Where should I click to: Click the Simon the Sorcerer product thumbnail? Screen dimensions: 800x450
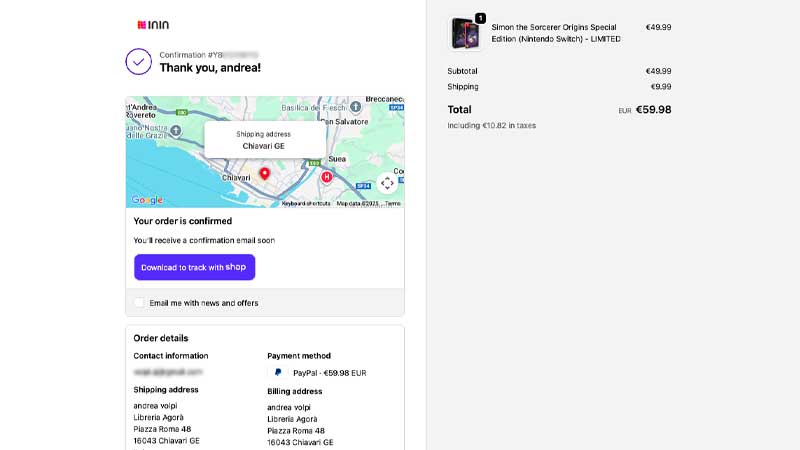[x=465, y=34]
